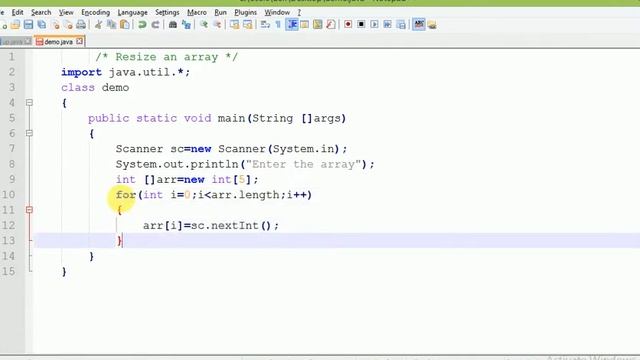The width and height of the screenshot is (640, 360).
Task: Open the Encoding menu
Action: tap(96, 12)
